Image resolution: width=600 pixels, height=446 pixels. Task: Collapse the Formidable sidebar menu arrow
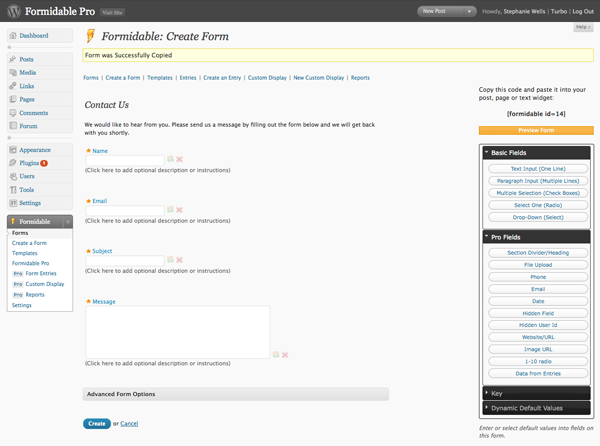(68, 221)
